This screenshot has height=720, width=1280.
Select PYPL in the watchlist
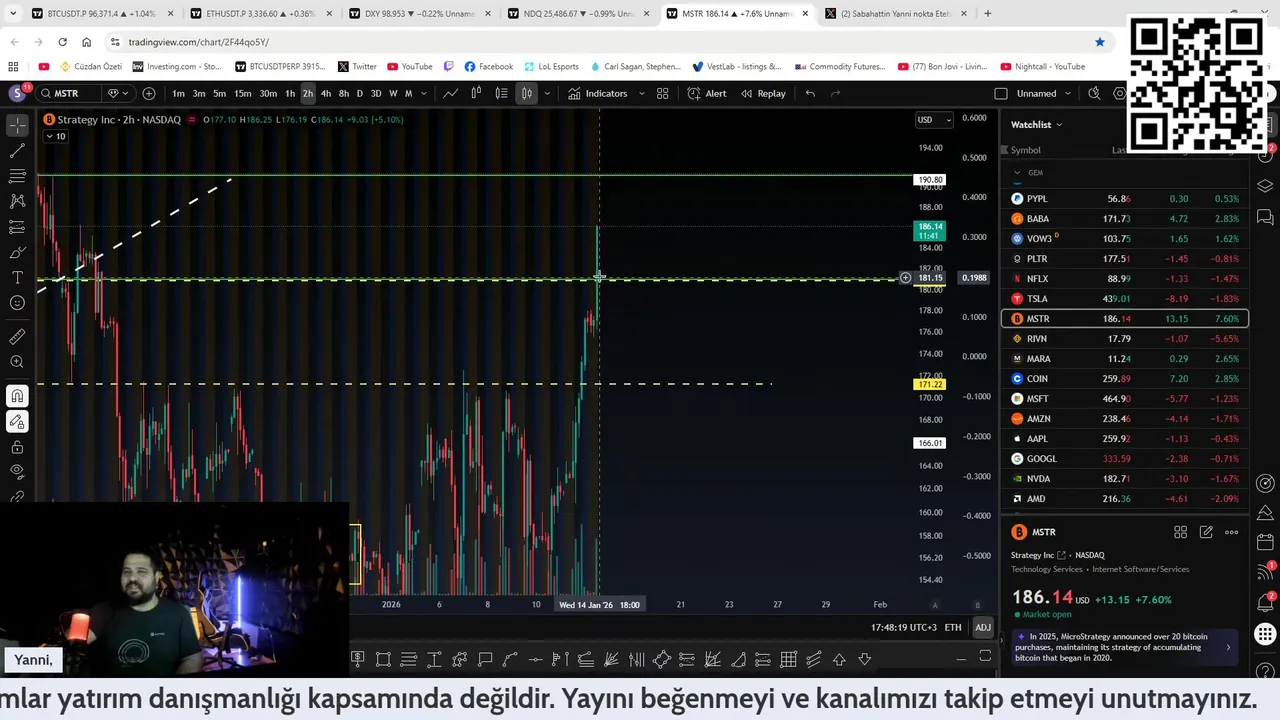point(1125,198)
